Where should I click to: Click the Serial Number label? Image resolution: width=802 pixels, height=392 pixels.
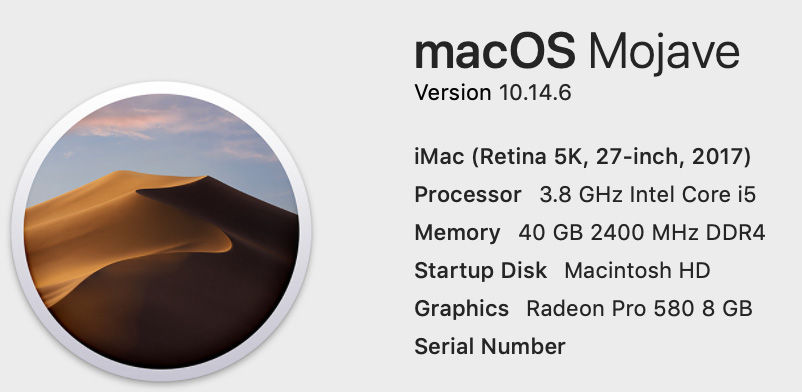coord(489,346)
